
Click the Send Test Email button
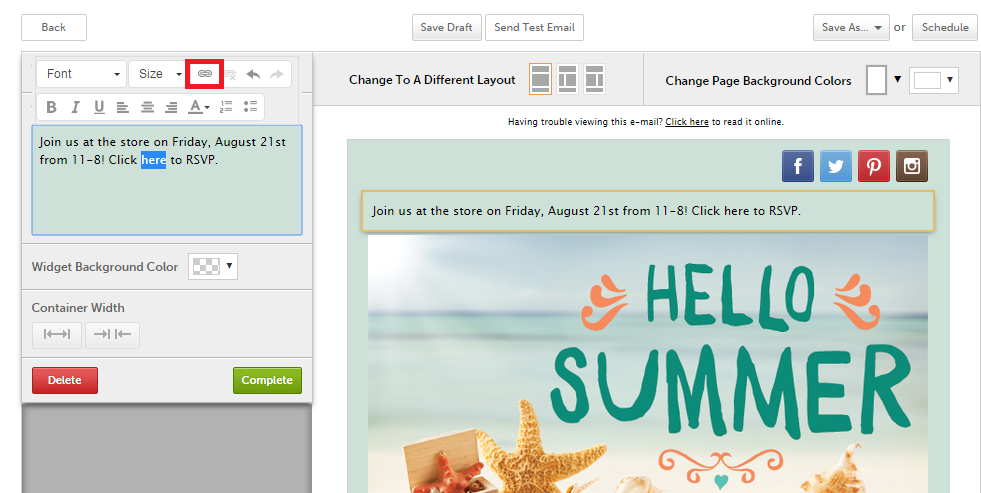pyautogui.click(x=534, y=28)
